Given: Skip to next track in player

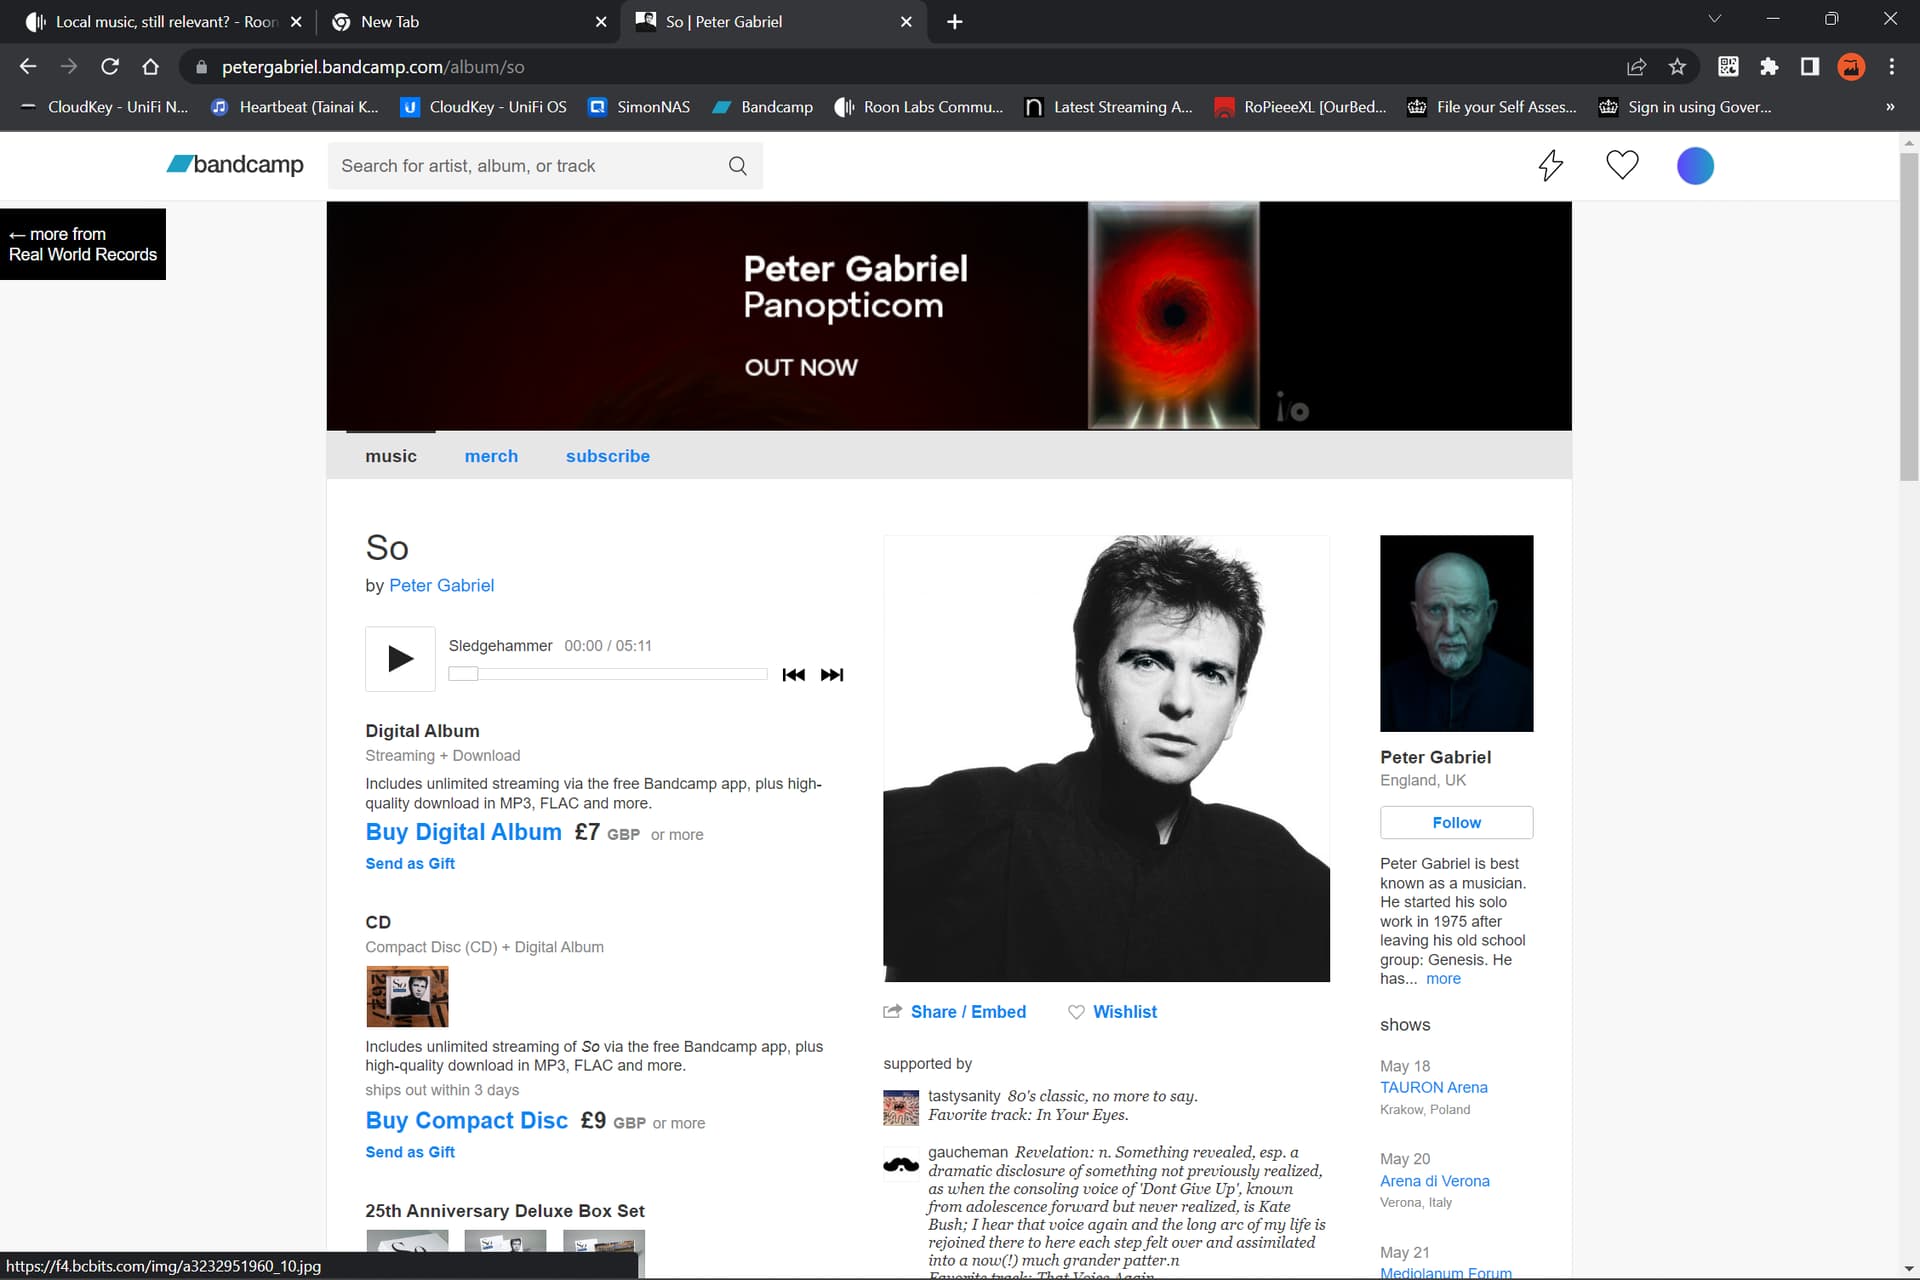Looking at the screenshot, I should click(x=832, y=675).
